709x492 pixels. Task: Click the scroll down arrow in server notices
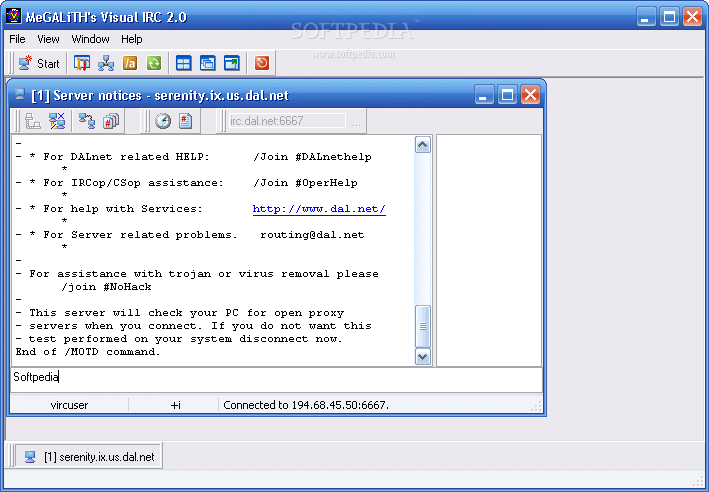tap(423, 356)
